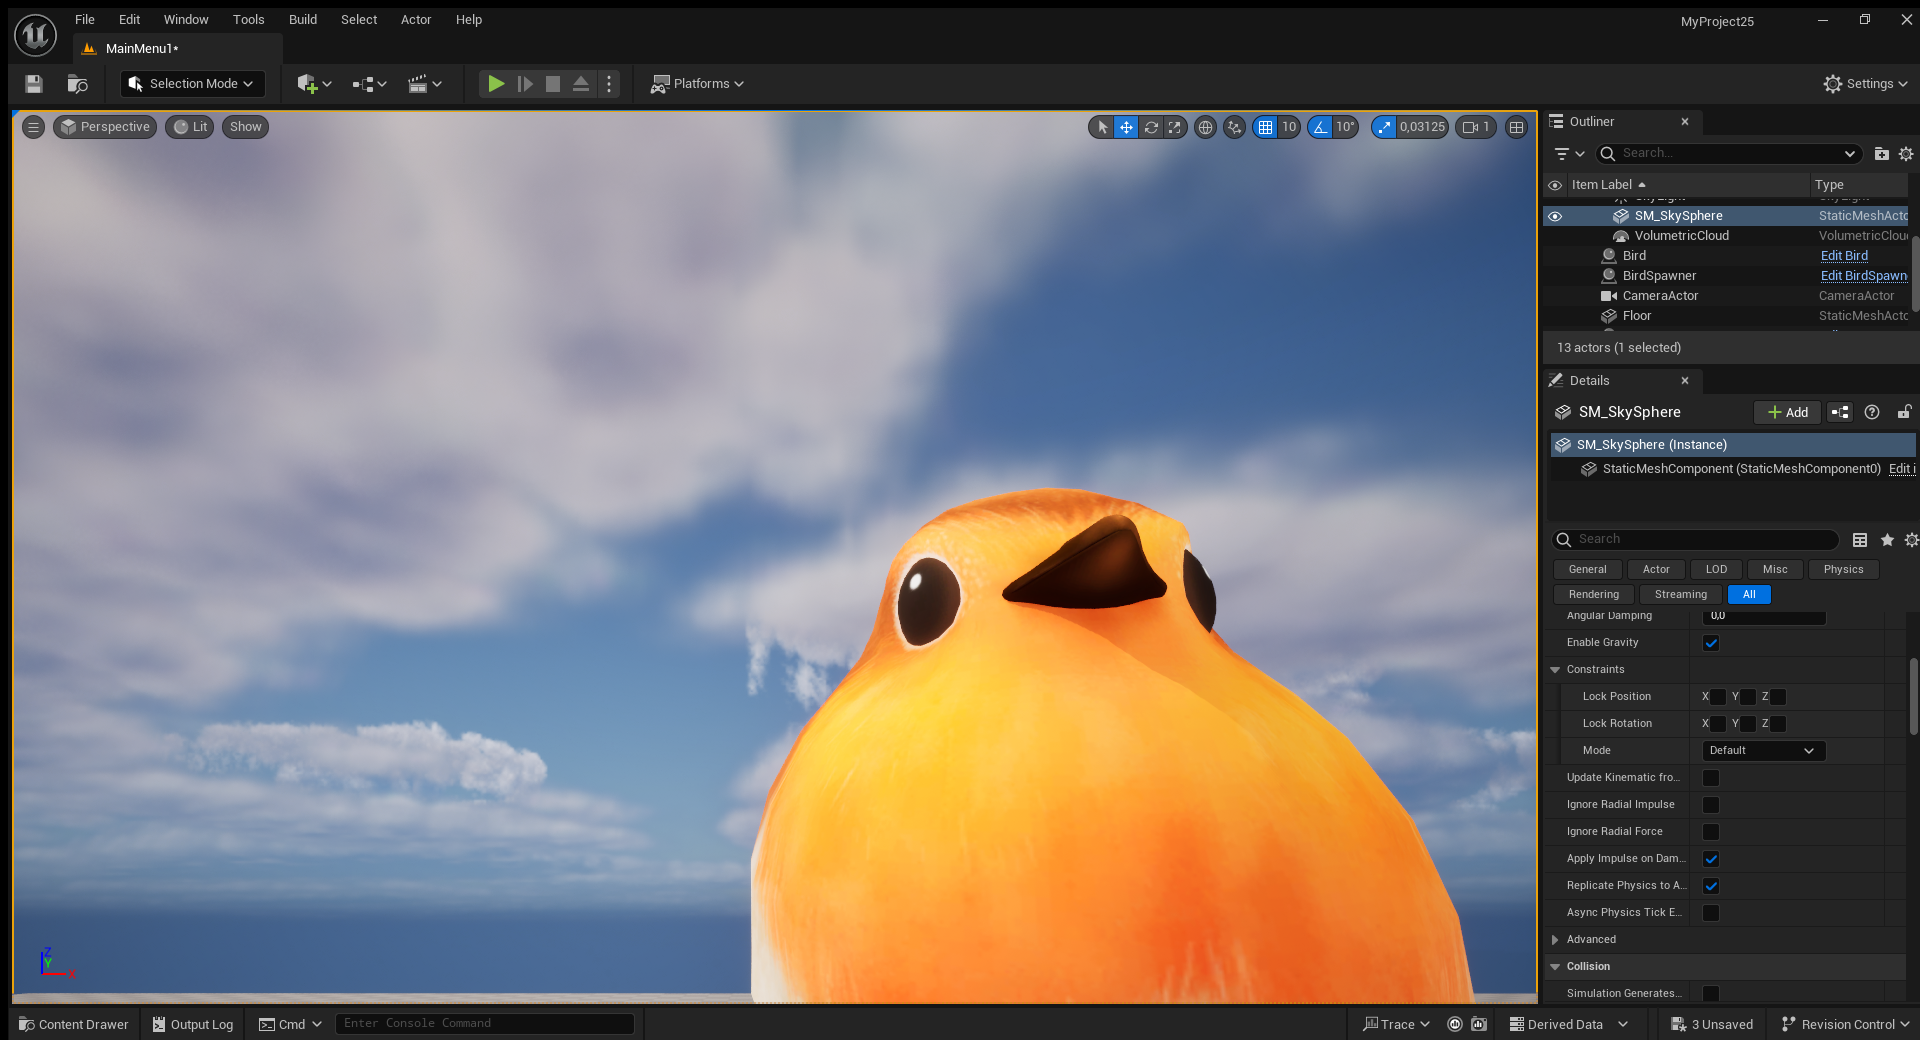Select the Physics filter category

point(1843,570)
